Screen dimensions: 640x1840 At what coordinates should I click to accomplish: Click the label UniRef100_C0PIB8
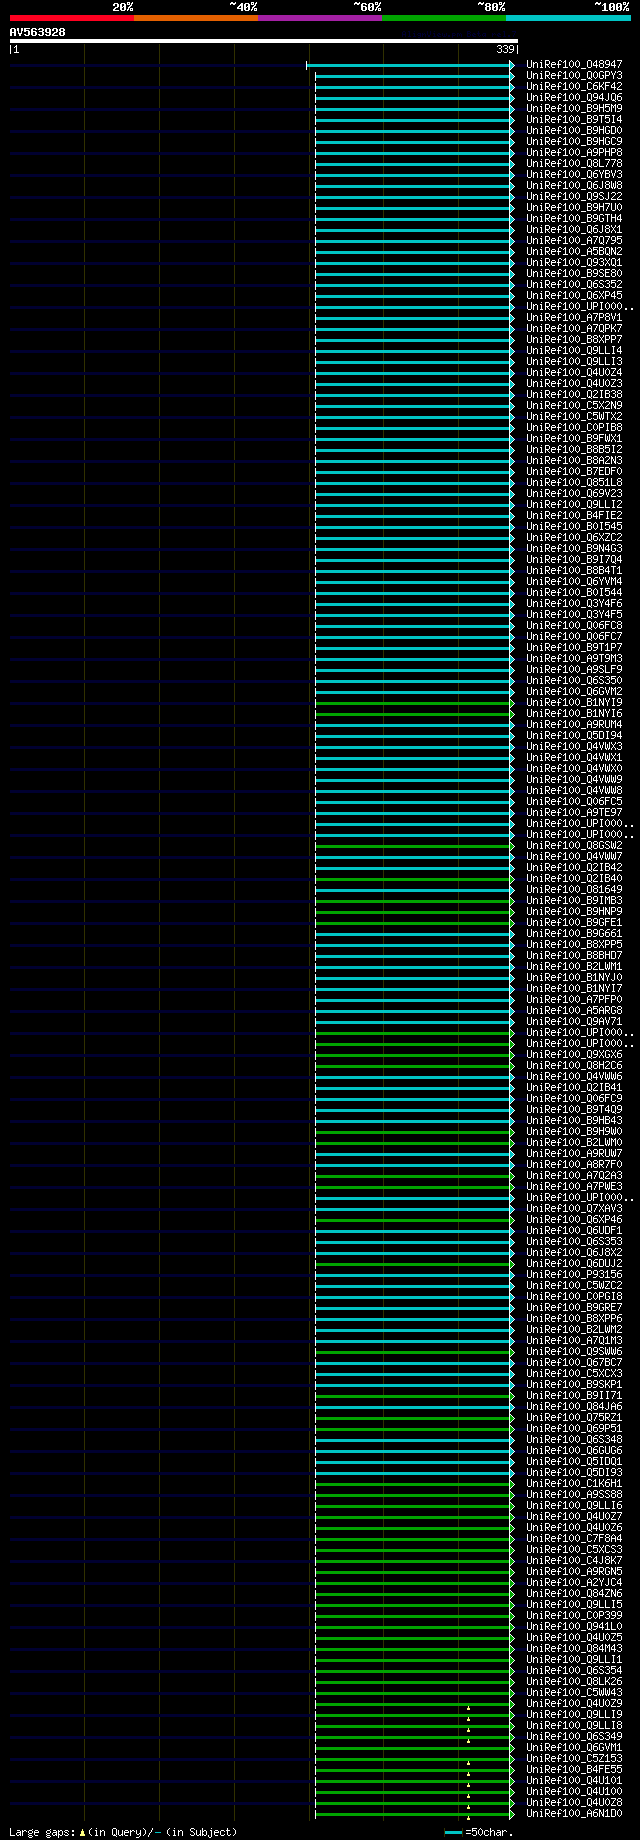coord(574,427)
